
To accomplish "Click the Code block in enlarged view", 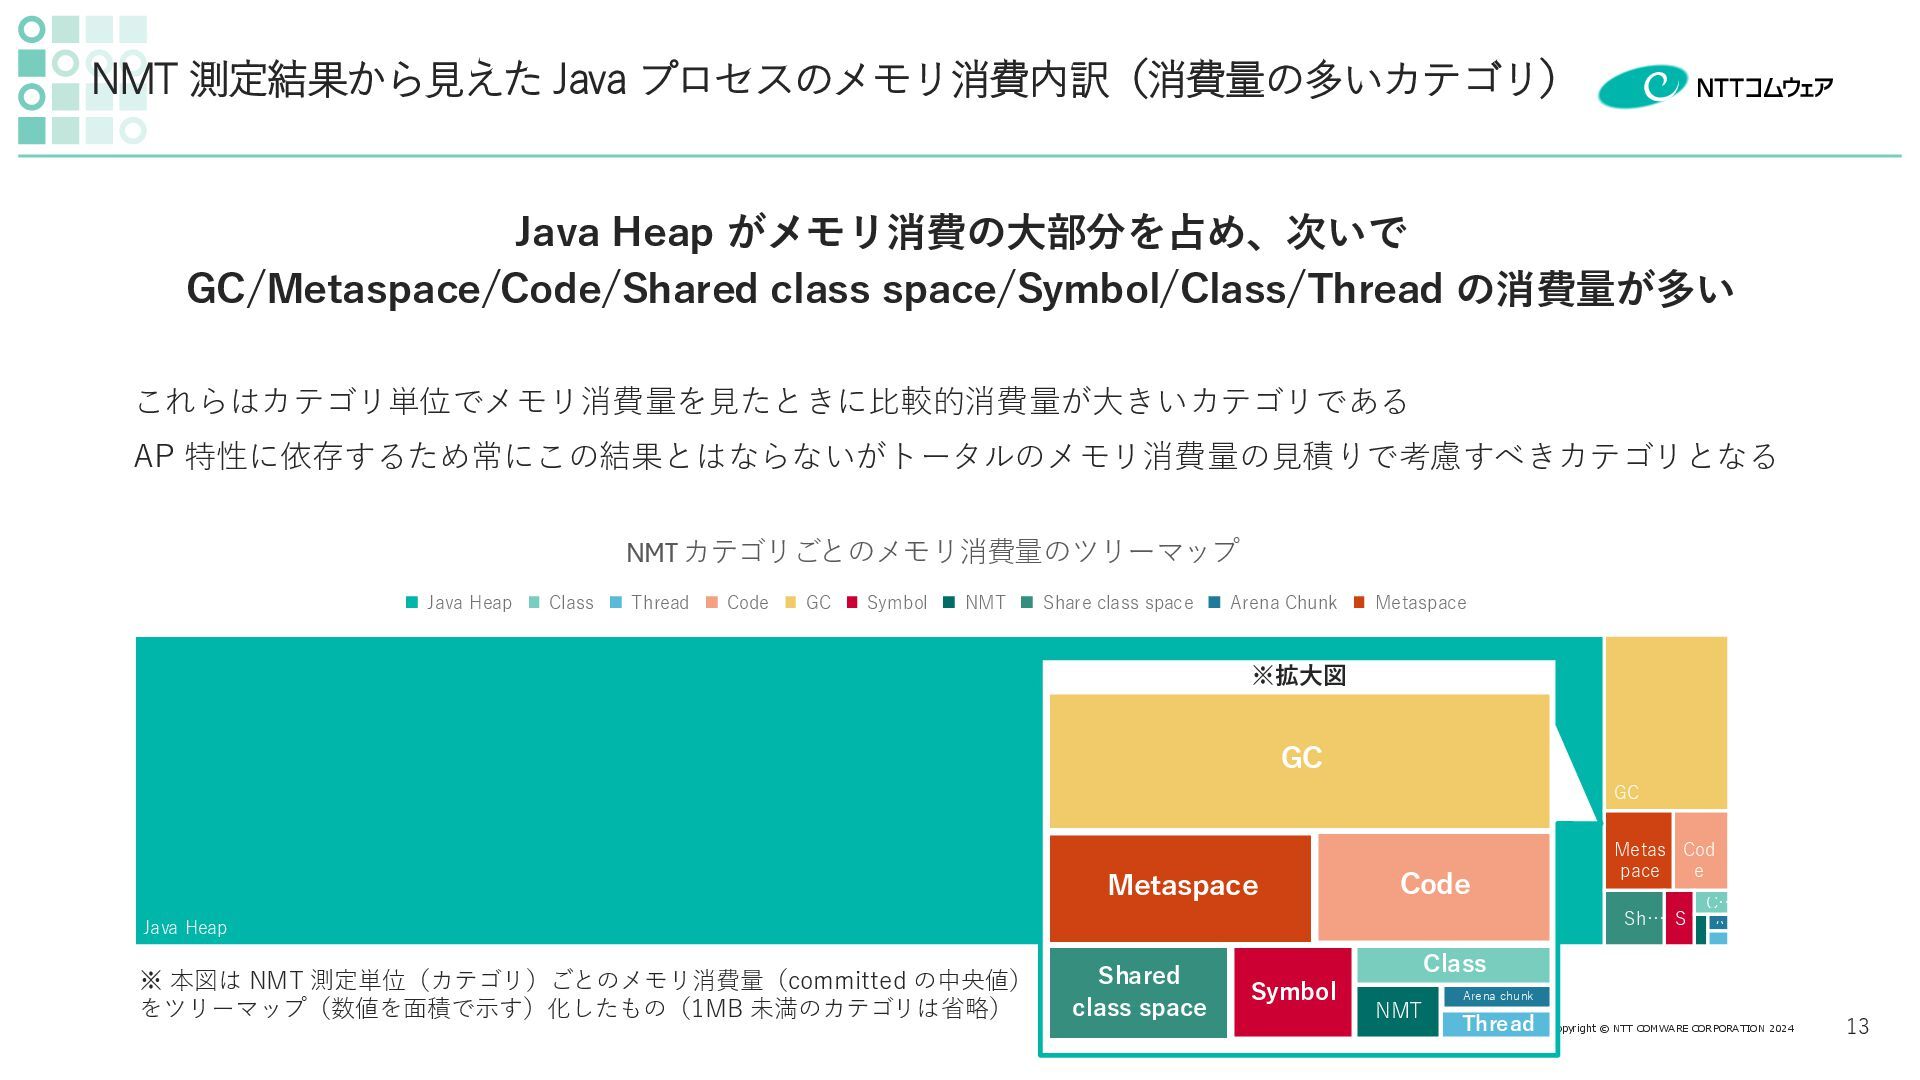I will point(1433,886).
